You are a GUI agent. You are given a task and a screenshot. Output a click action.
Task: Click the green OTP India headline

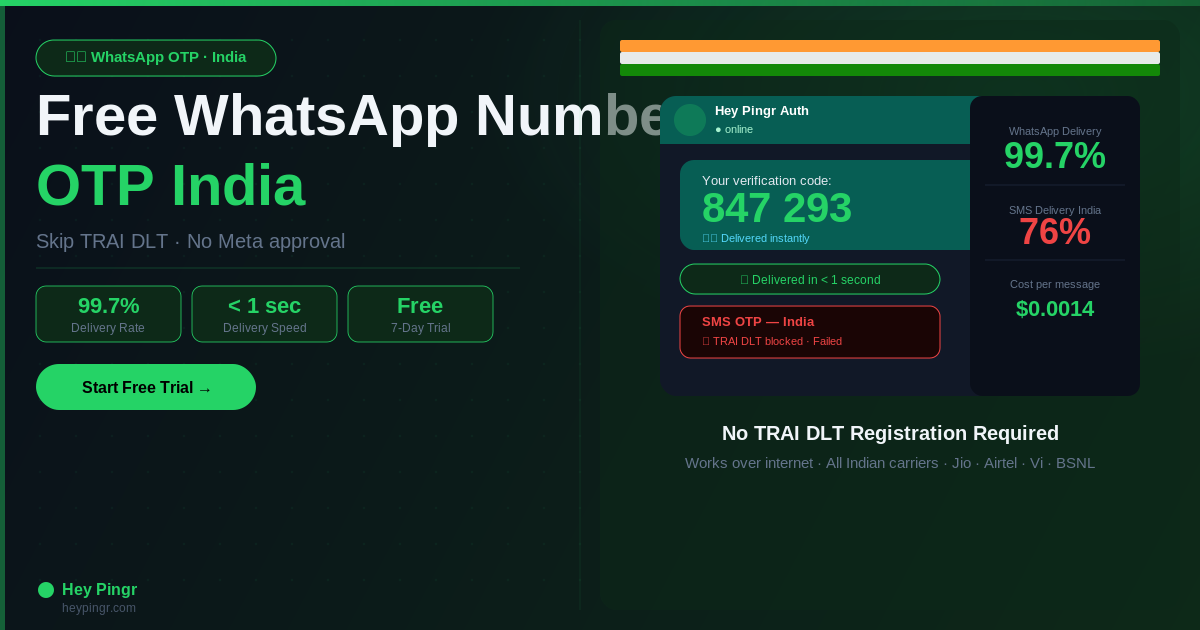tap(170, 185)
